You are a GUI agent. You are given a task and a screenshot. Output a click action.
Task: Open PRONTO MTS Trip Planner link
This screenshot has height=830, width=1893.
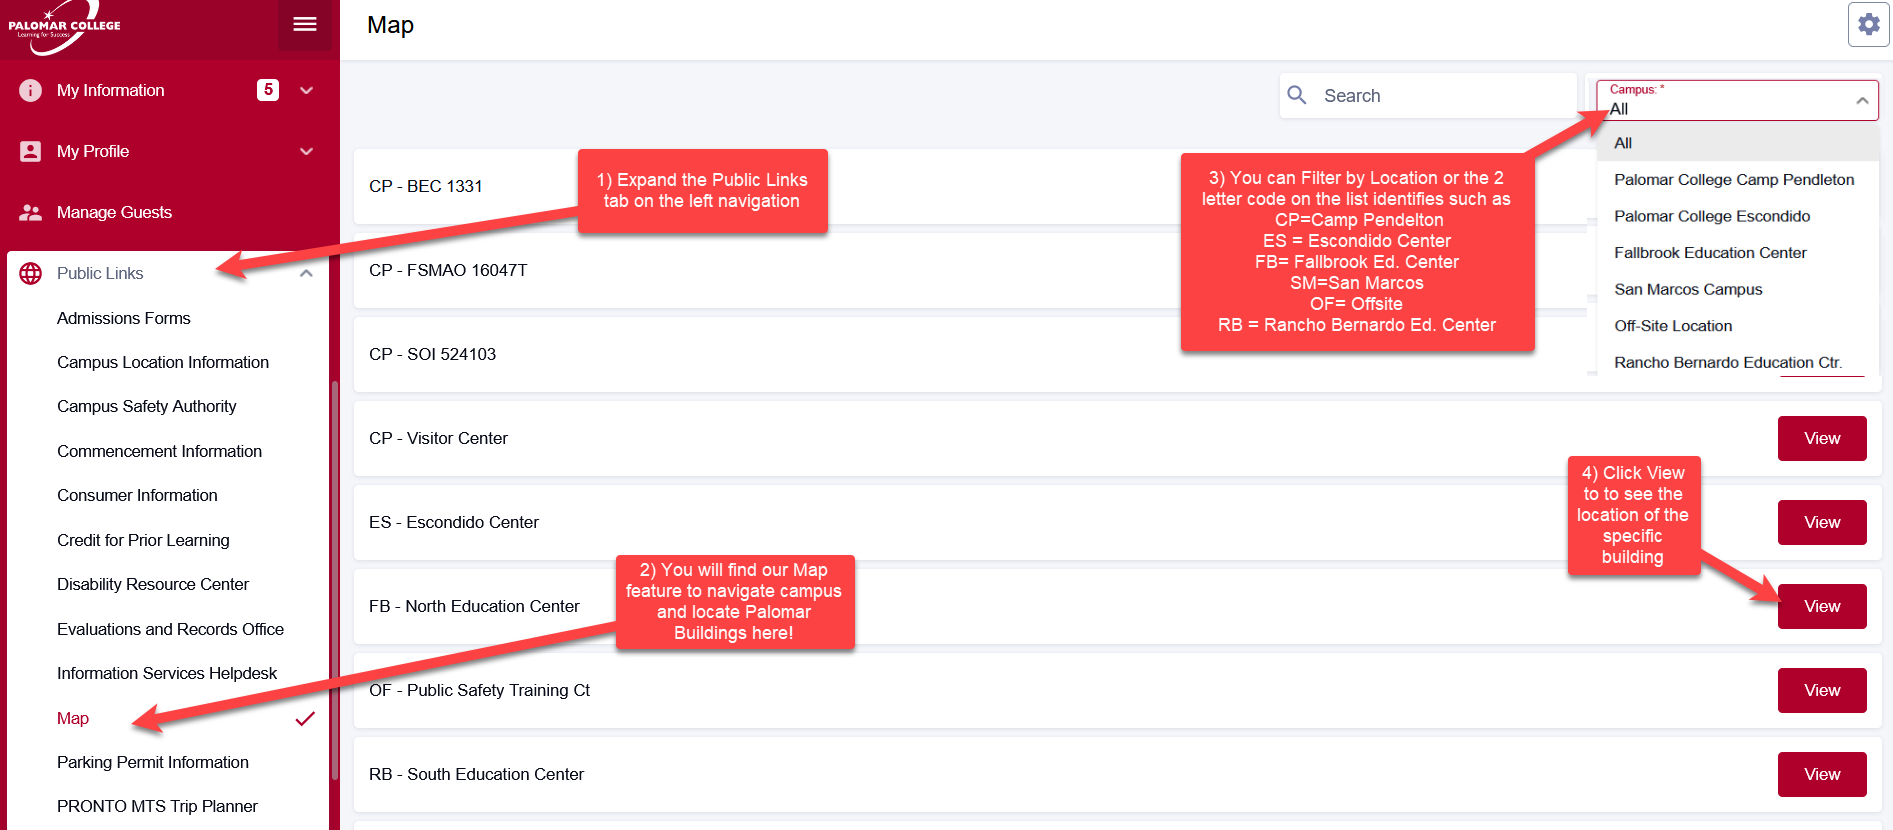tap(158, 806)
